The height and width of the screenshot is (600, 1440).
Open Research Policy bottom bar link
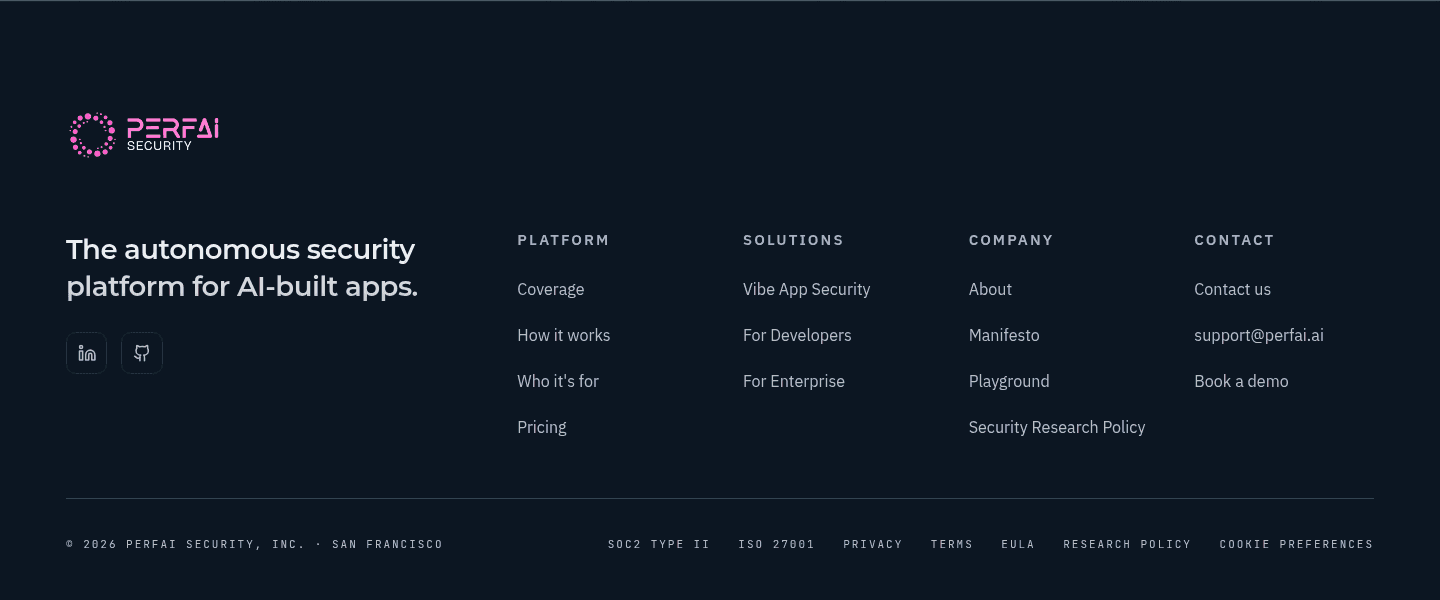(x=1127, y=544)
